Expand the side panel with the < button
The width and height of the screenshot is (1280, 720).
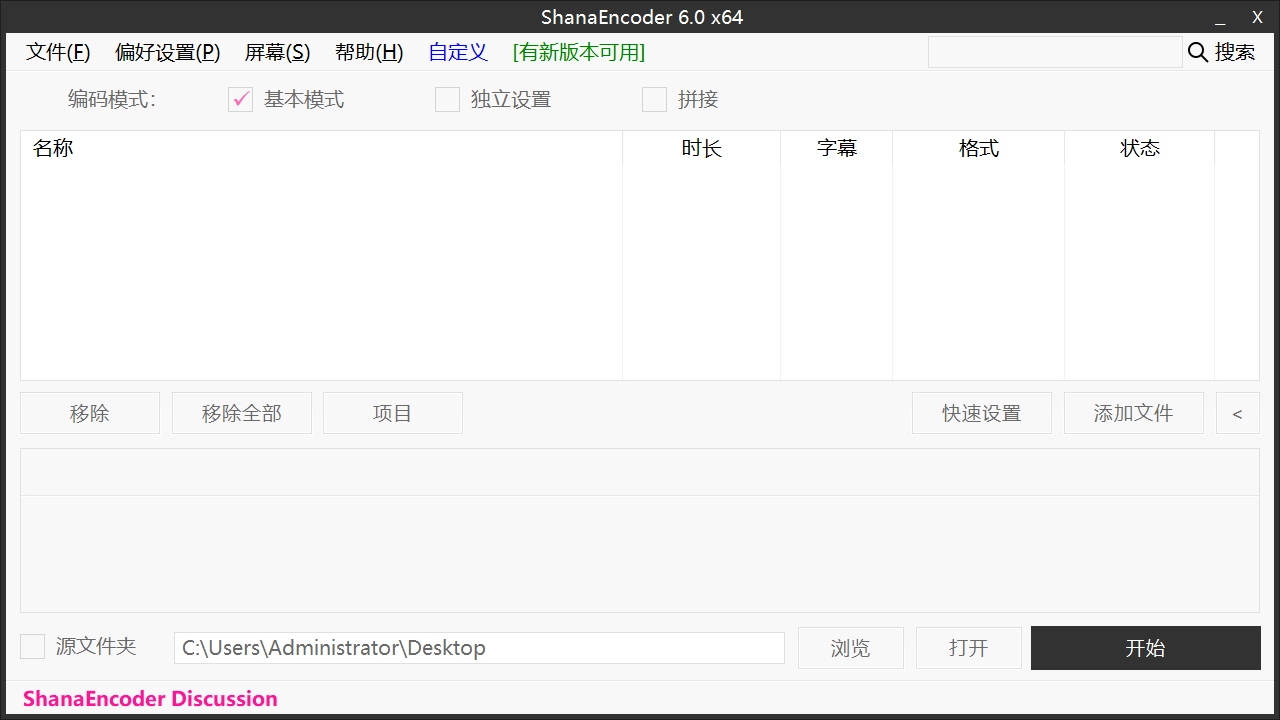tap(1238, 413)
